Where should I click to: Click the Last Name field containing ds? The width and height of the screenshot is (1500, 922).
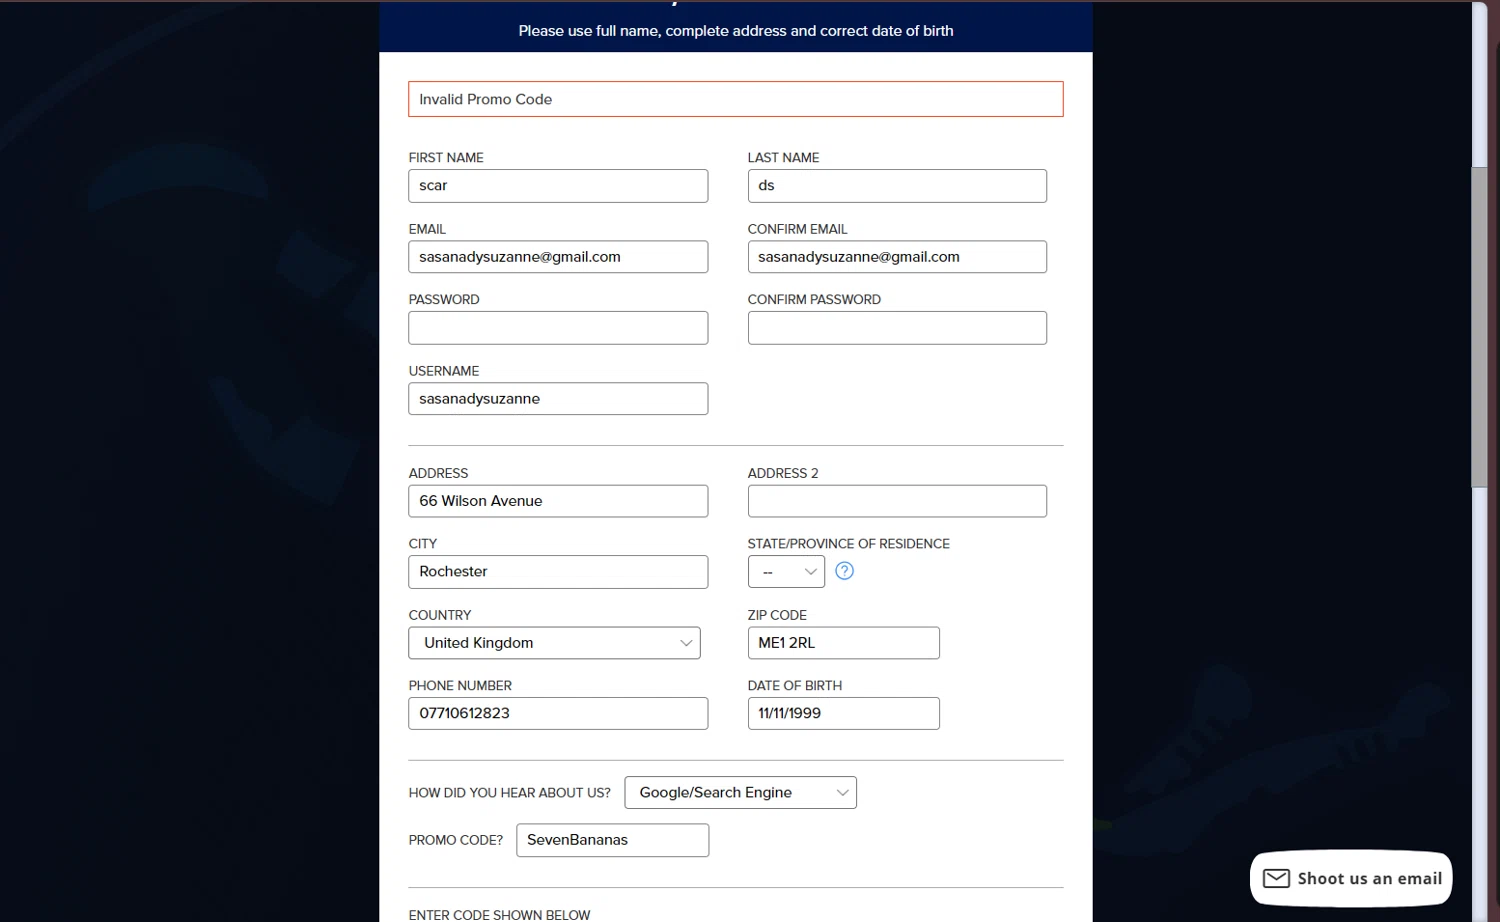coord(897,186)
